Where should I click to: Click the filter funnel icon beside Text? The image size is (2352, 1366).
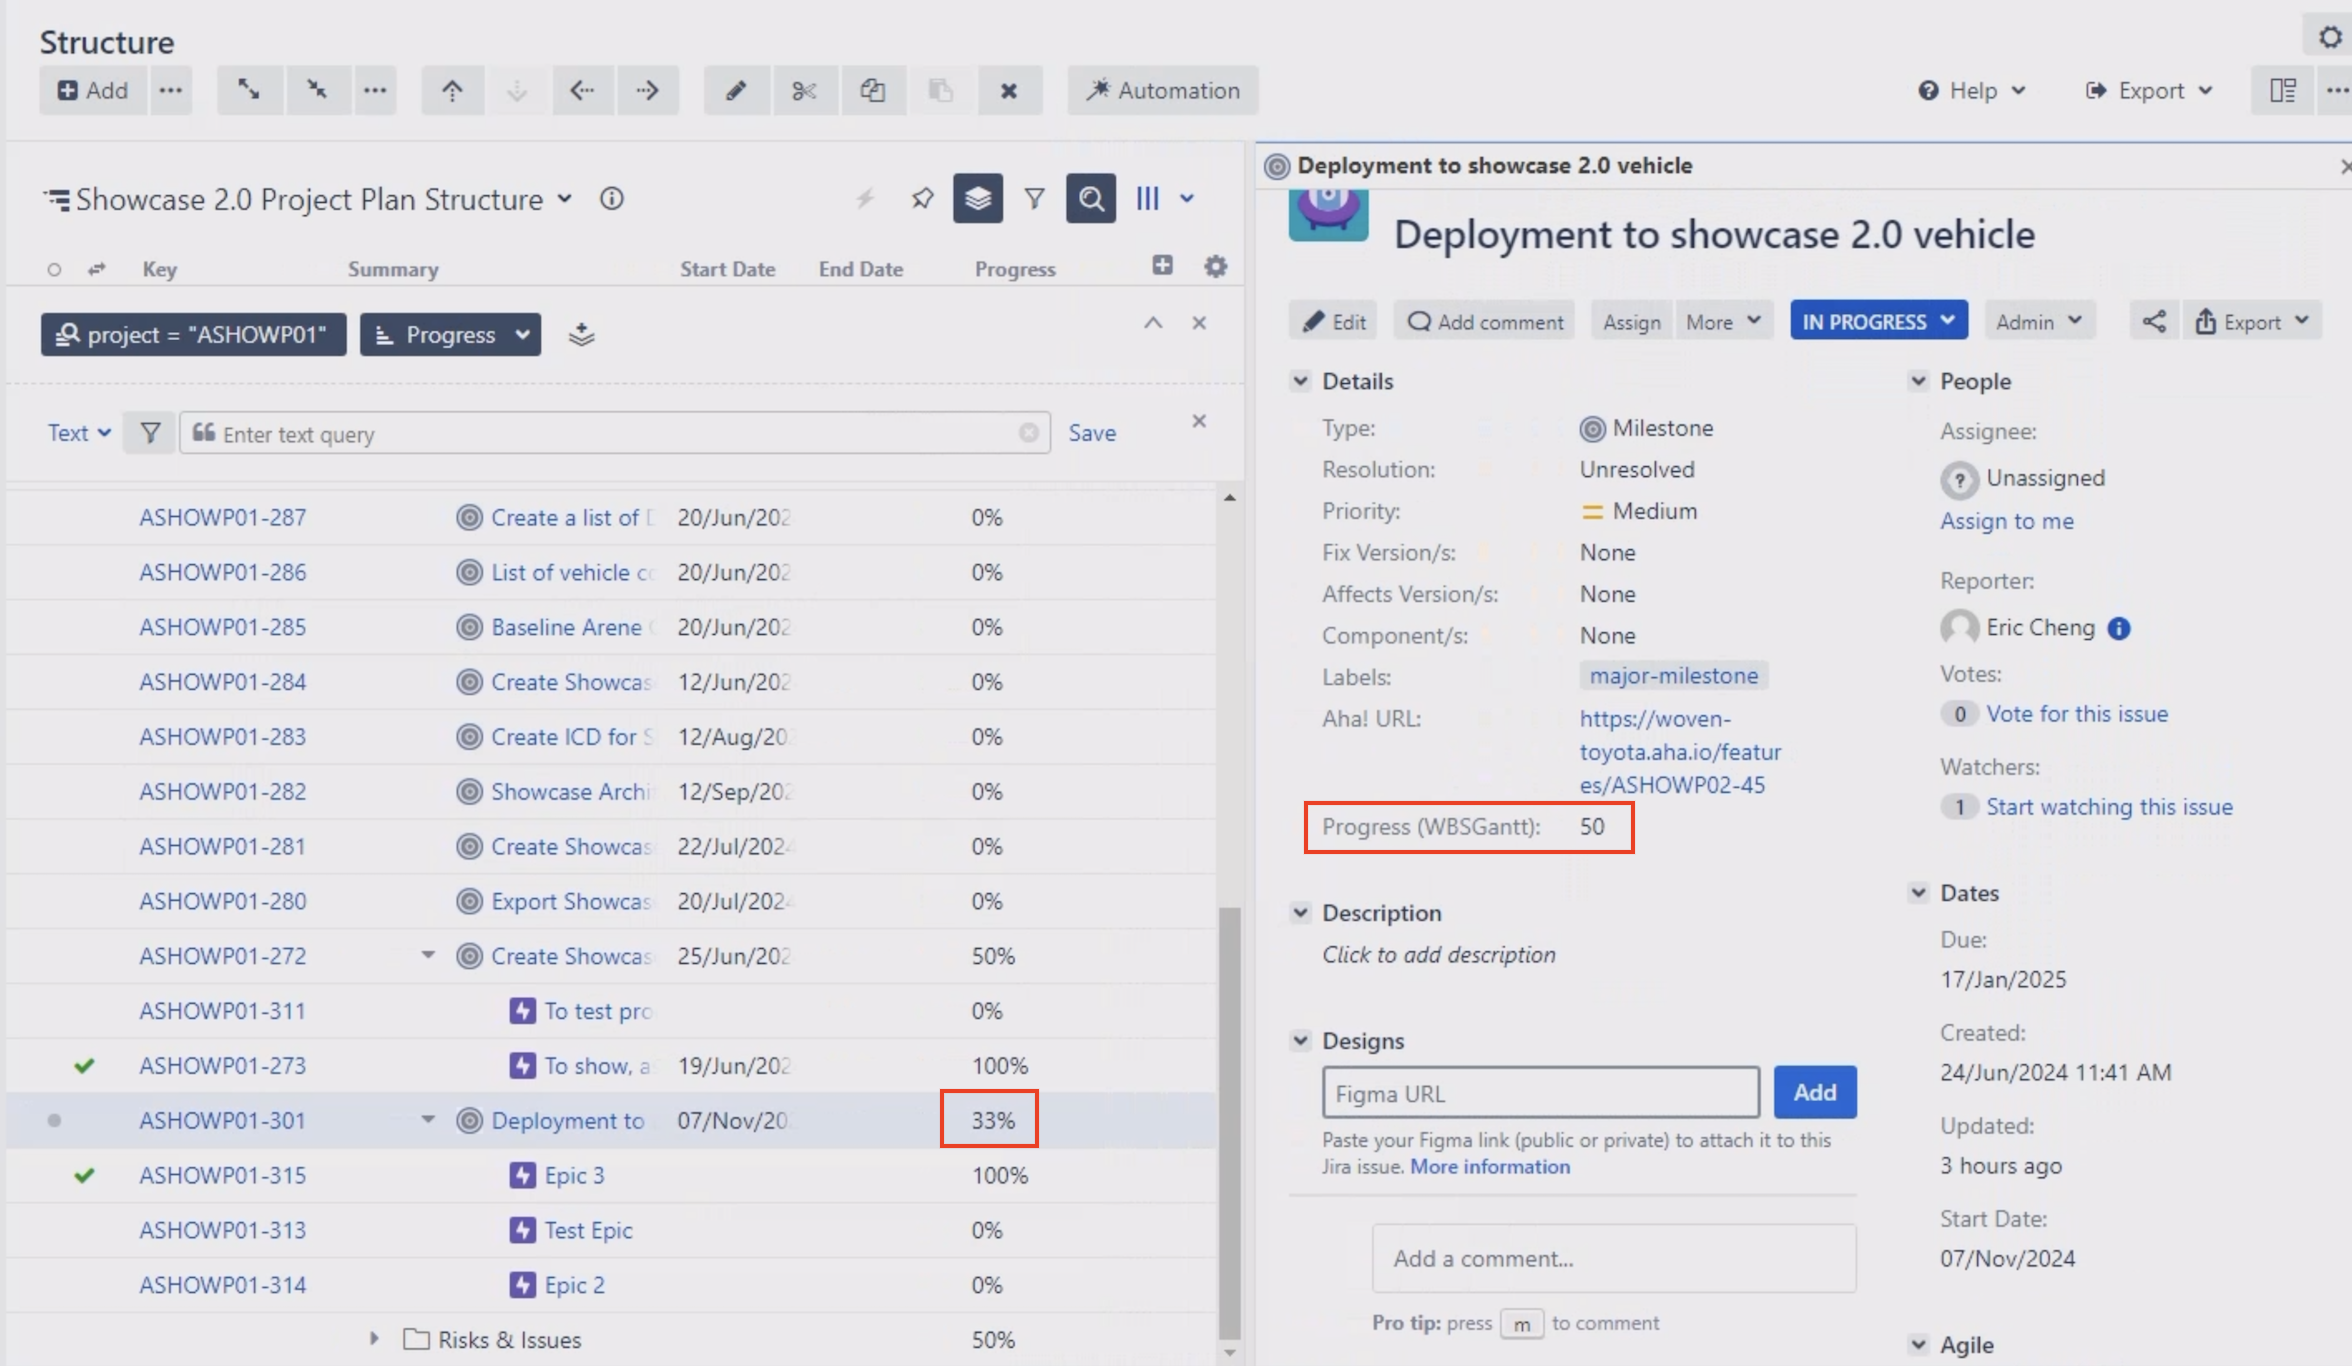[150, 433]
